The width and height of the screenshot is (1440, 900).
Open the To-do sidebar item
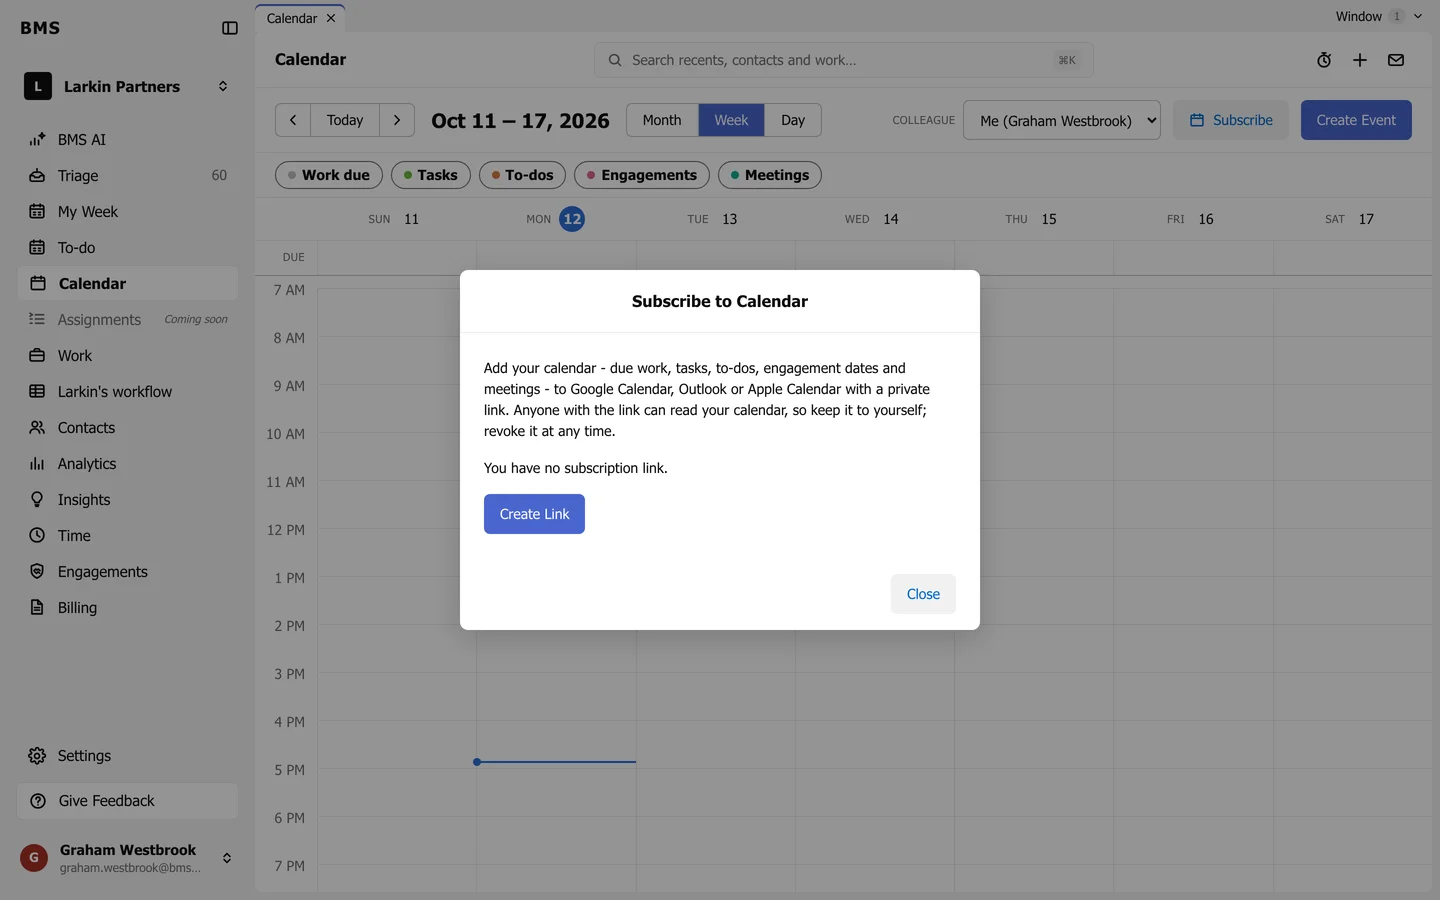[x=128, y=248]
